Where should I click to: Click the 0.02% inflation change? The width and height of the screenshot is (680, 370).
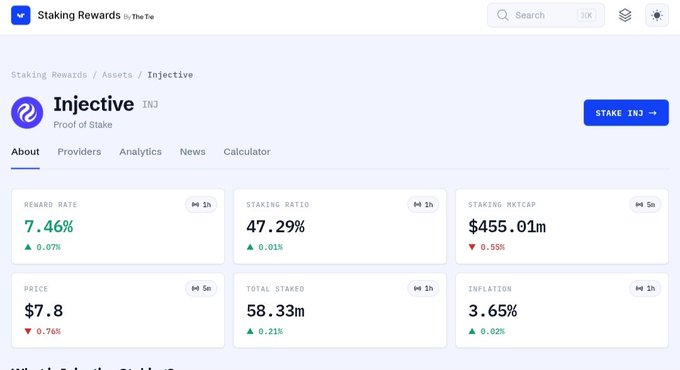493,331
